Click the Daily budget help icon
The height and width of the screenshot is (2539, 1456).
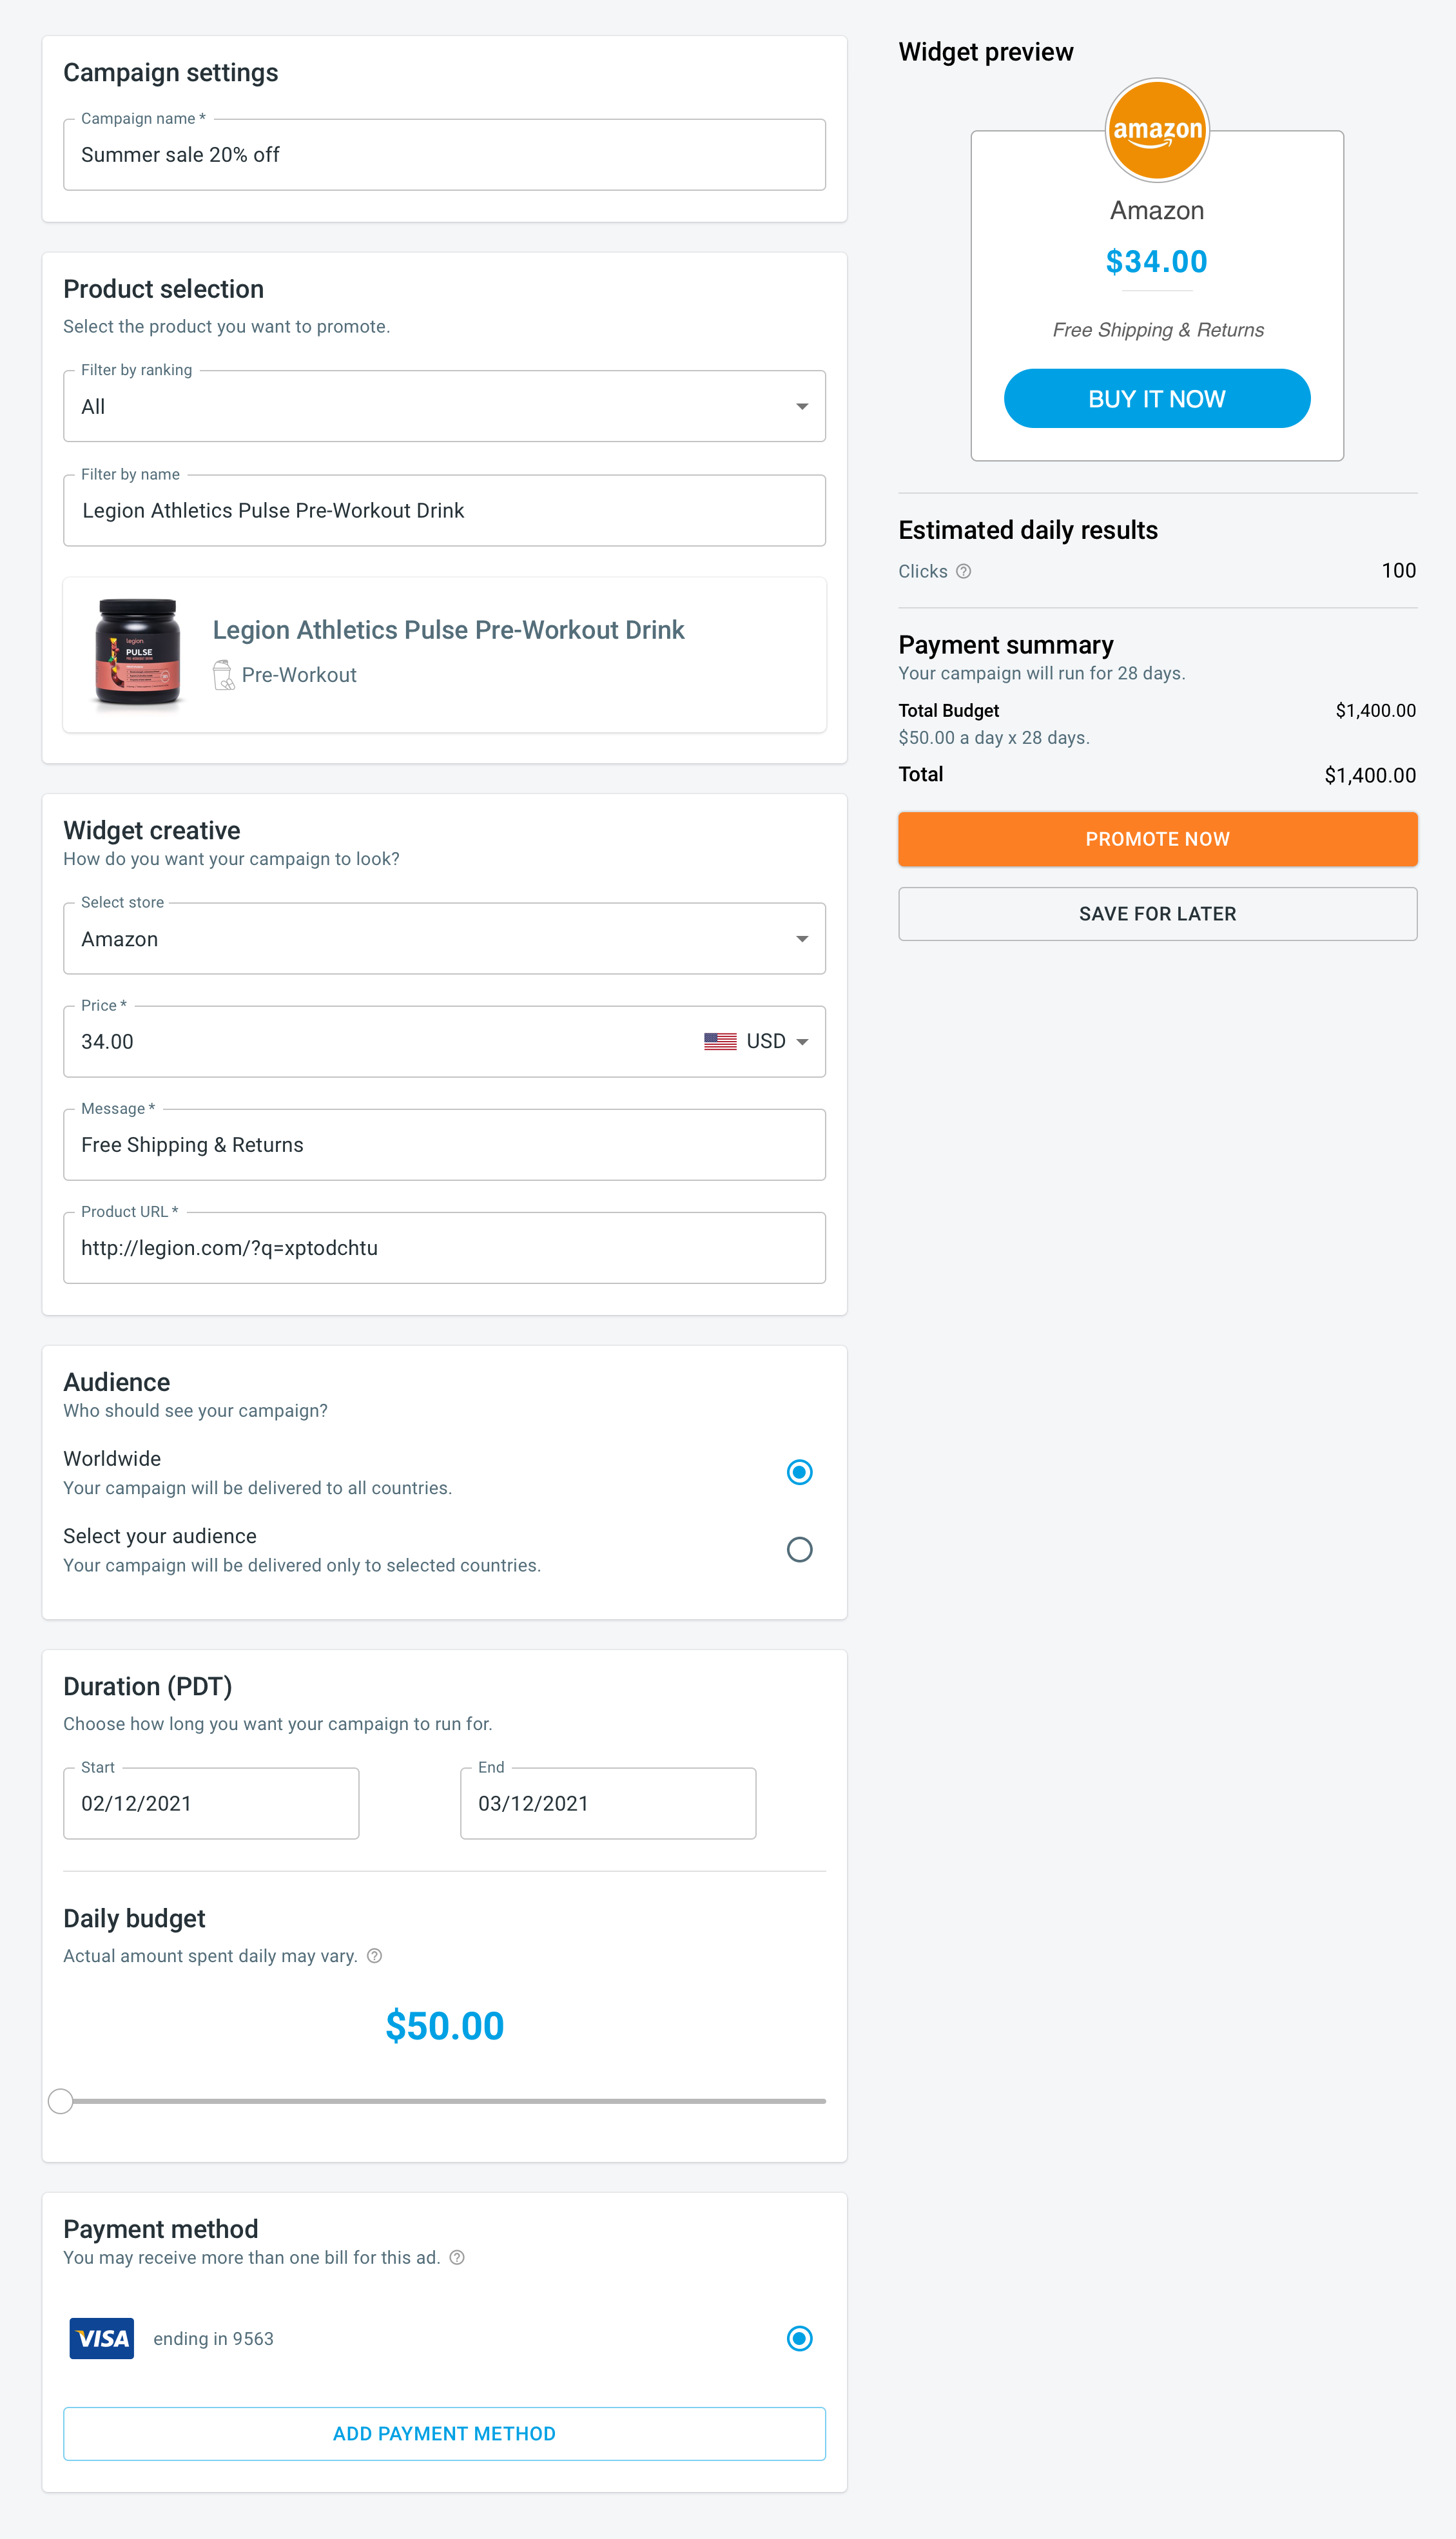(x=374, y=1956)
